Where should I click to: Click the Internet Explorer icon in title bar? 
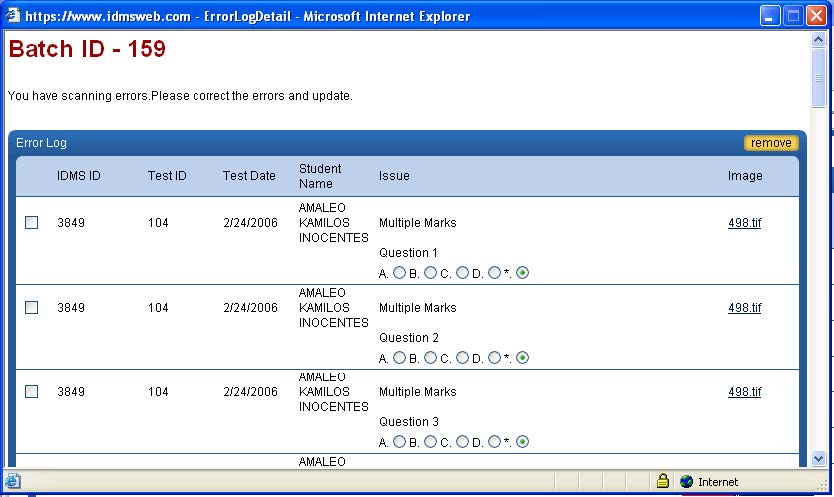(14, 16)
